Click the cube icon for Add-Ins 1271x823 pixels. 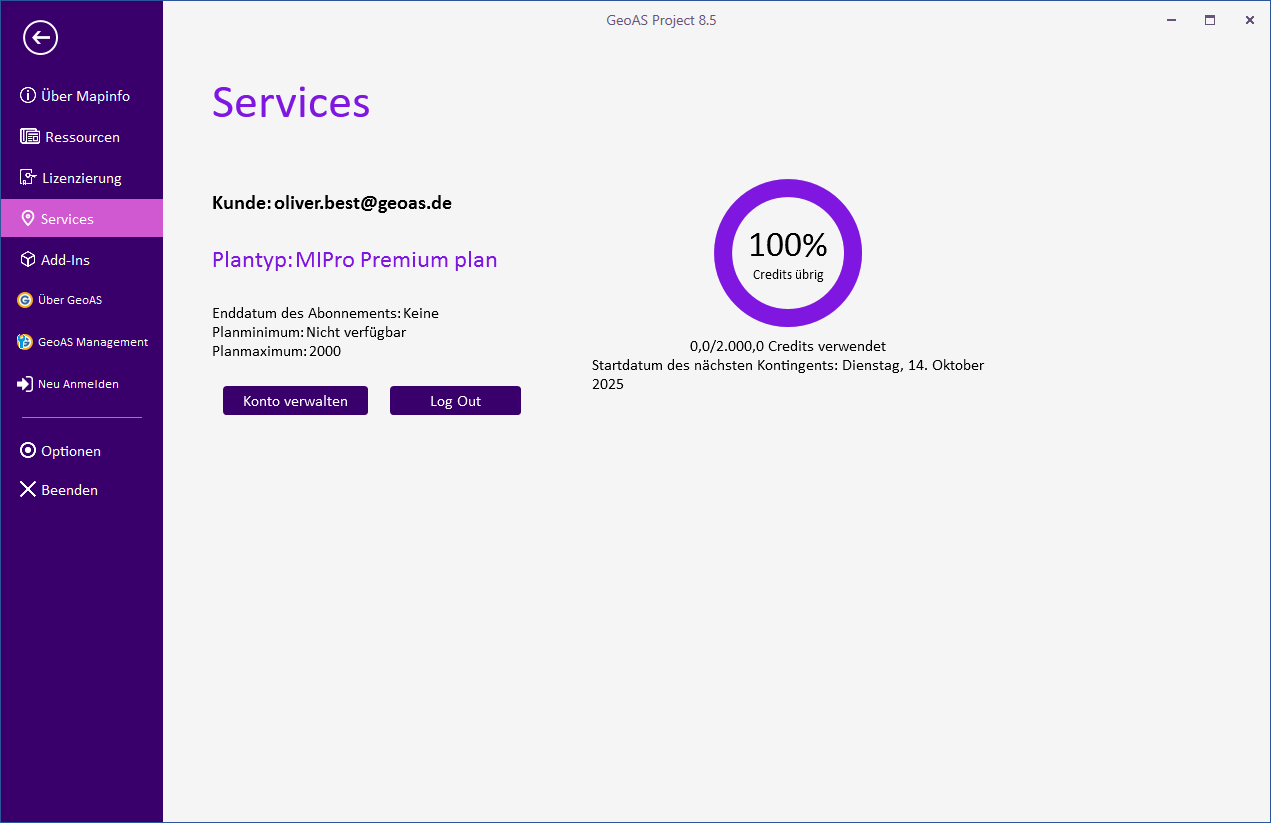pos(28,260)
